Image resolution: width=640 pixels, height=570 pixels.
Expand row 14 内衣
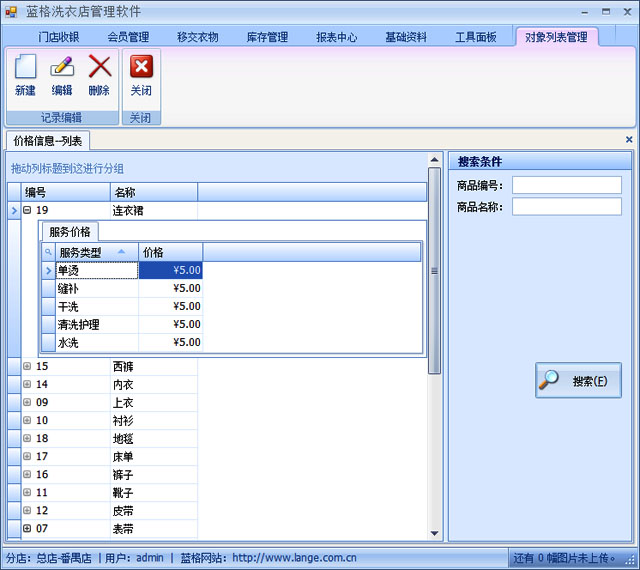[27, 384]
